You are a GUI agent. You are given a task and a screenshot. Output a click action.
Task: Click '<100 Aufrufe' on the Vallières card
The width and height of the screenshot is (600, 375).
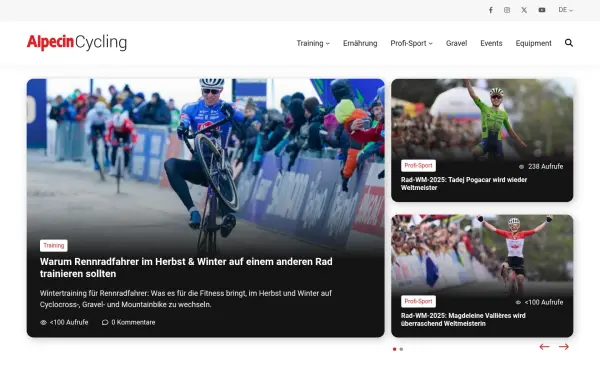tap(544, 303)
